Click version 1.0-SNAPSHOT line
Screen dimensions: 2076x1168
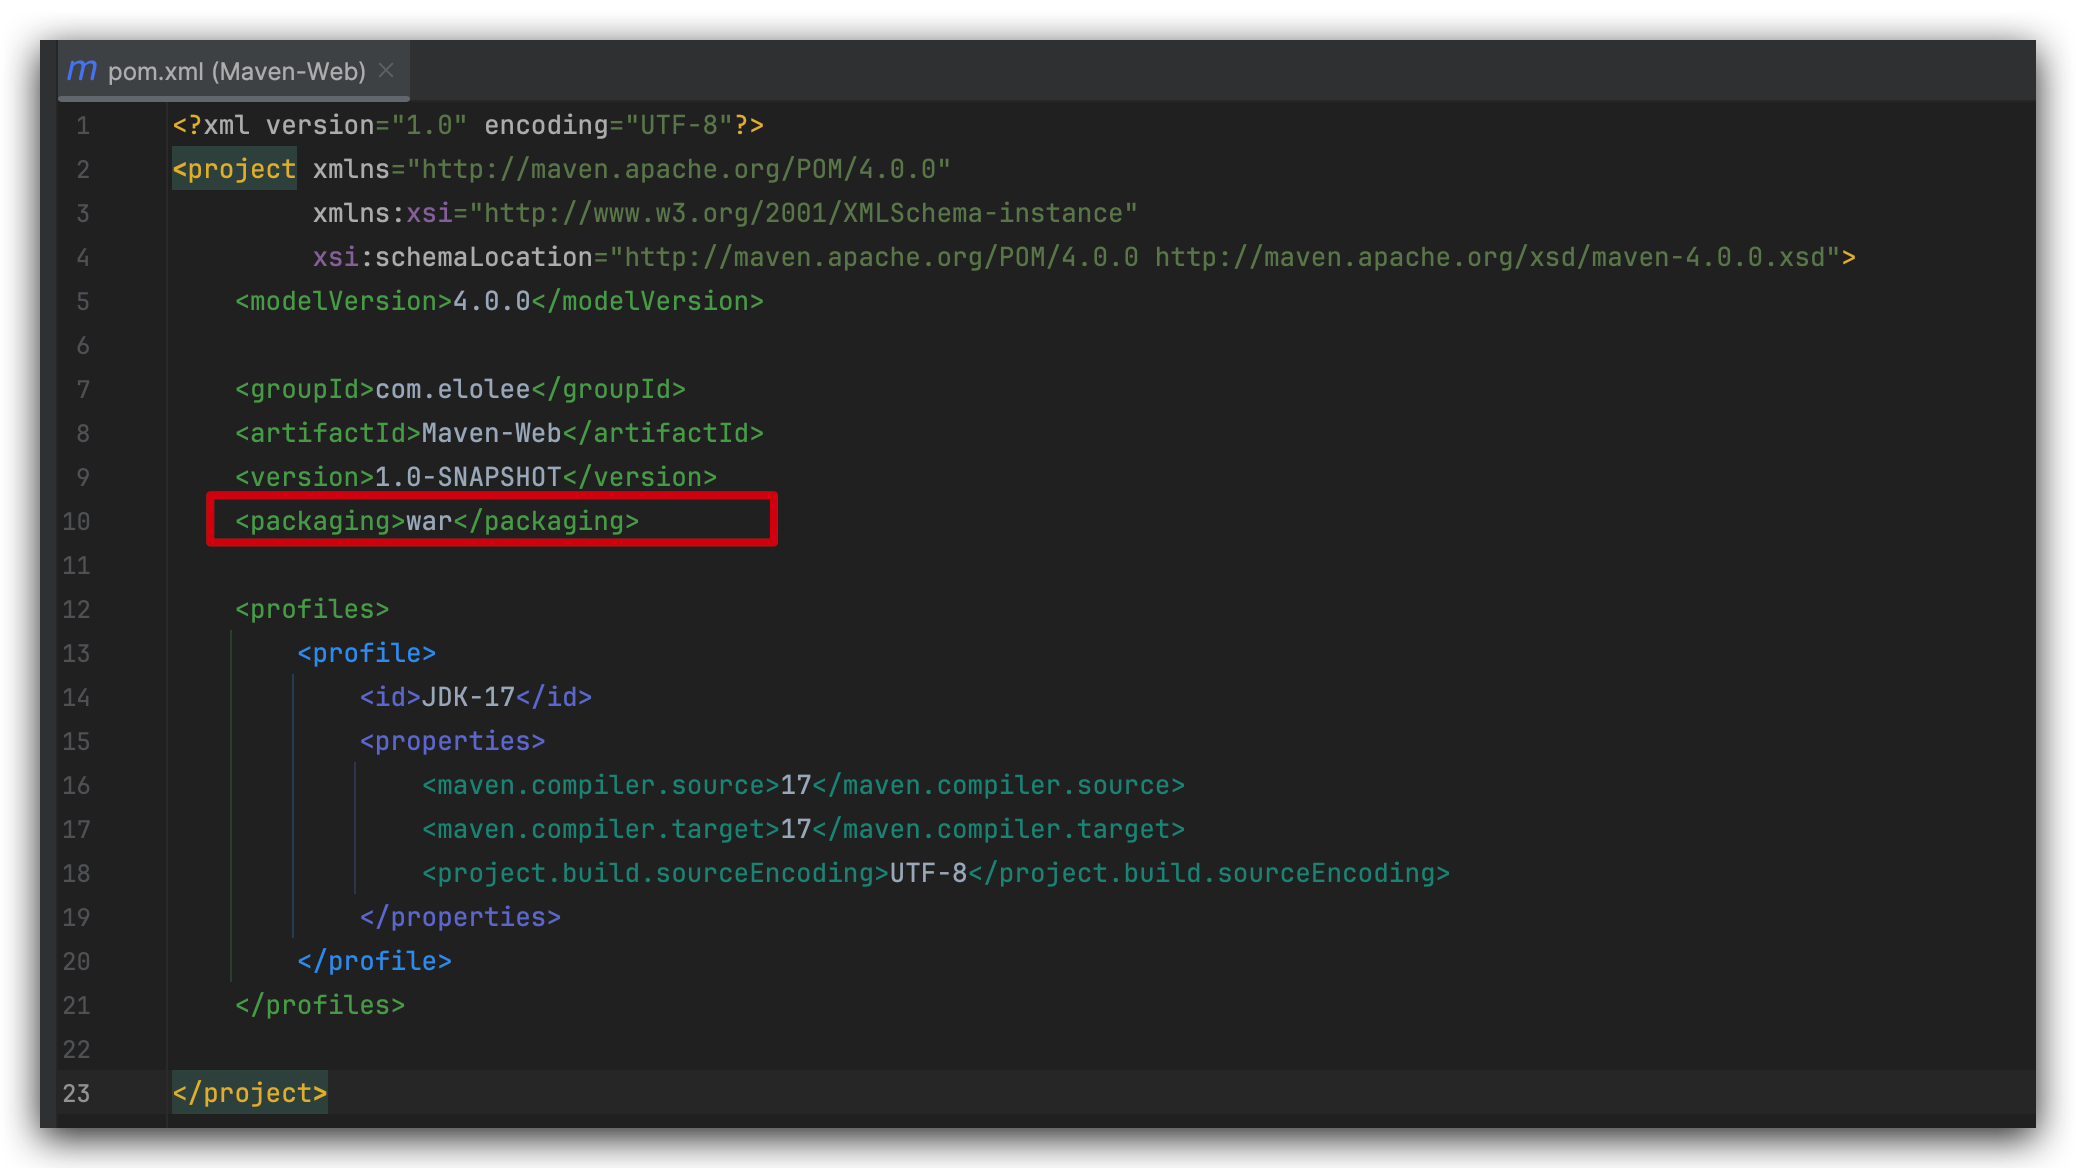tap(476, 478)
